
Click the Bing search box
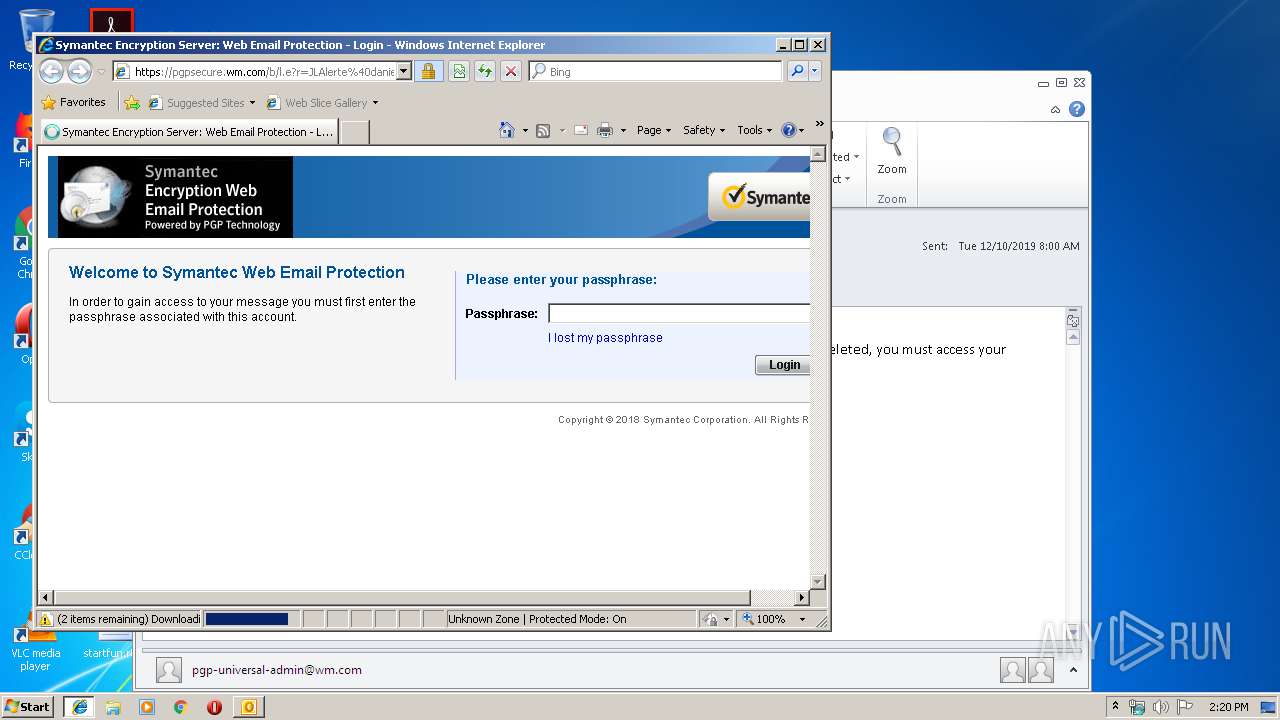coord(656,71)
